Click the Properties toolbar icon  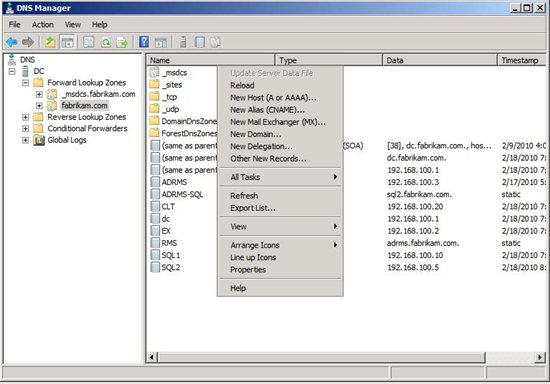tap(88, 42)
